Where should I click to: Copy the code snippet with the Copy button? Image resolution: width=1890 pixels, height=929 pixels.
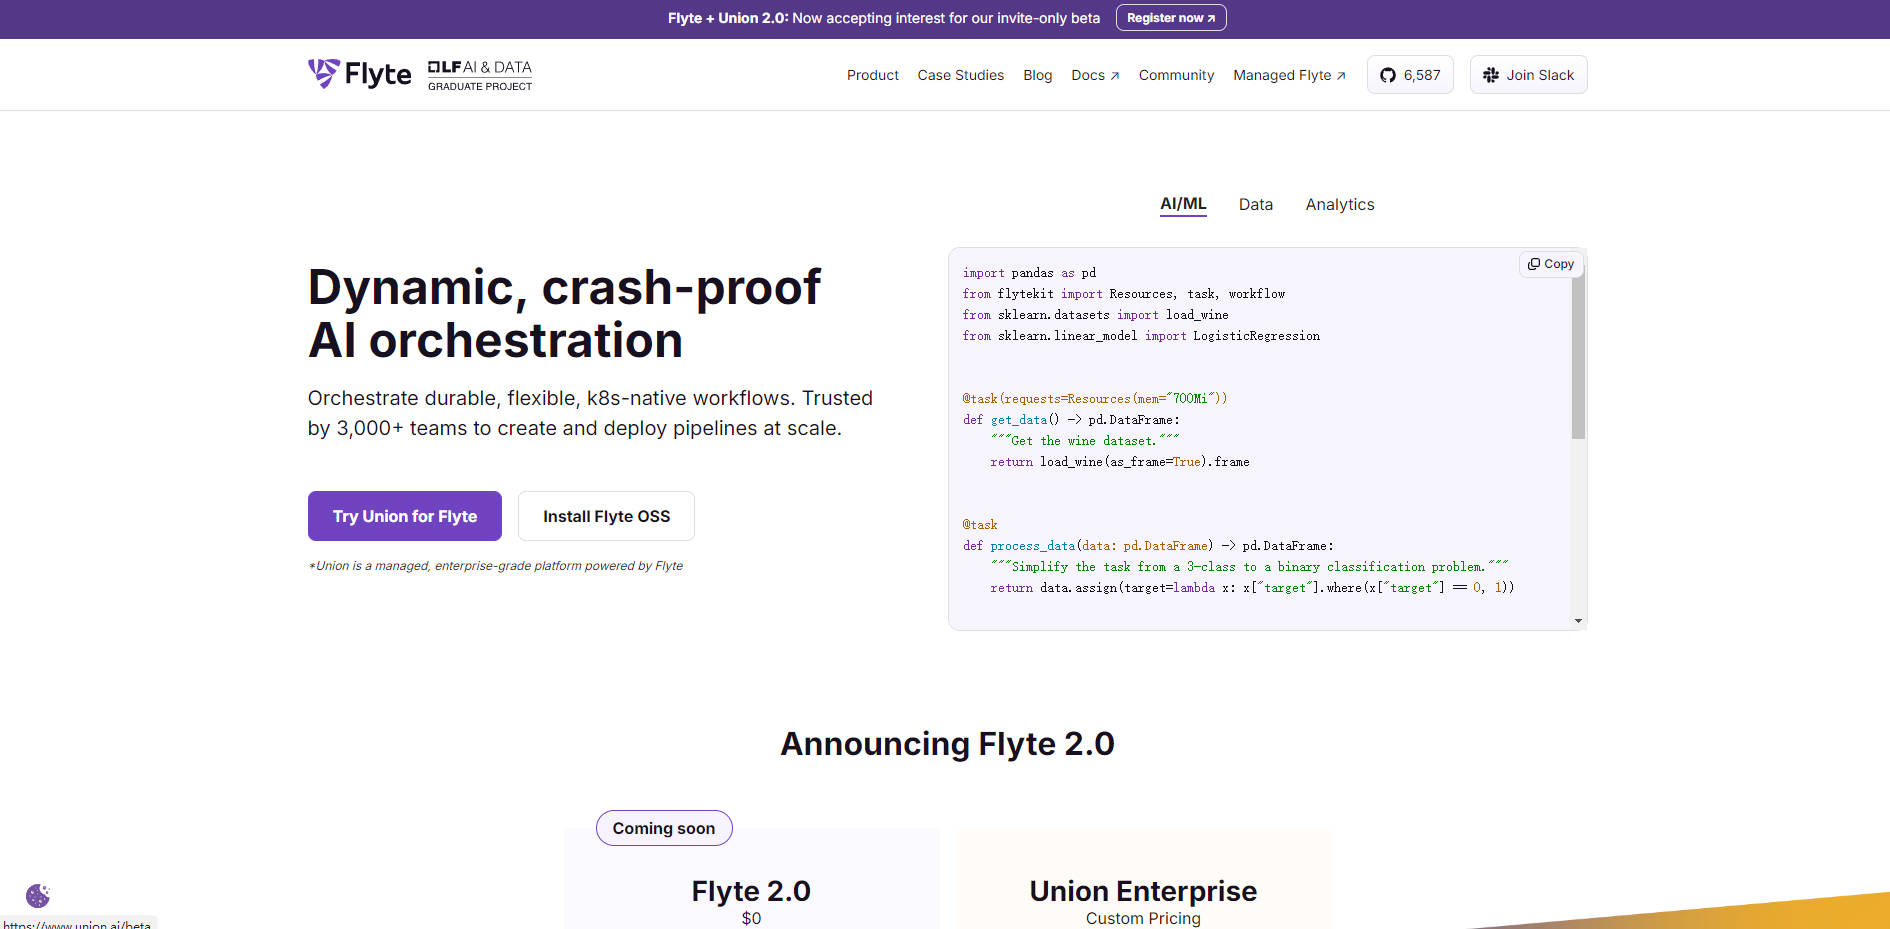1550,264
